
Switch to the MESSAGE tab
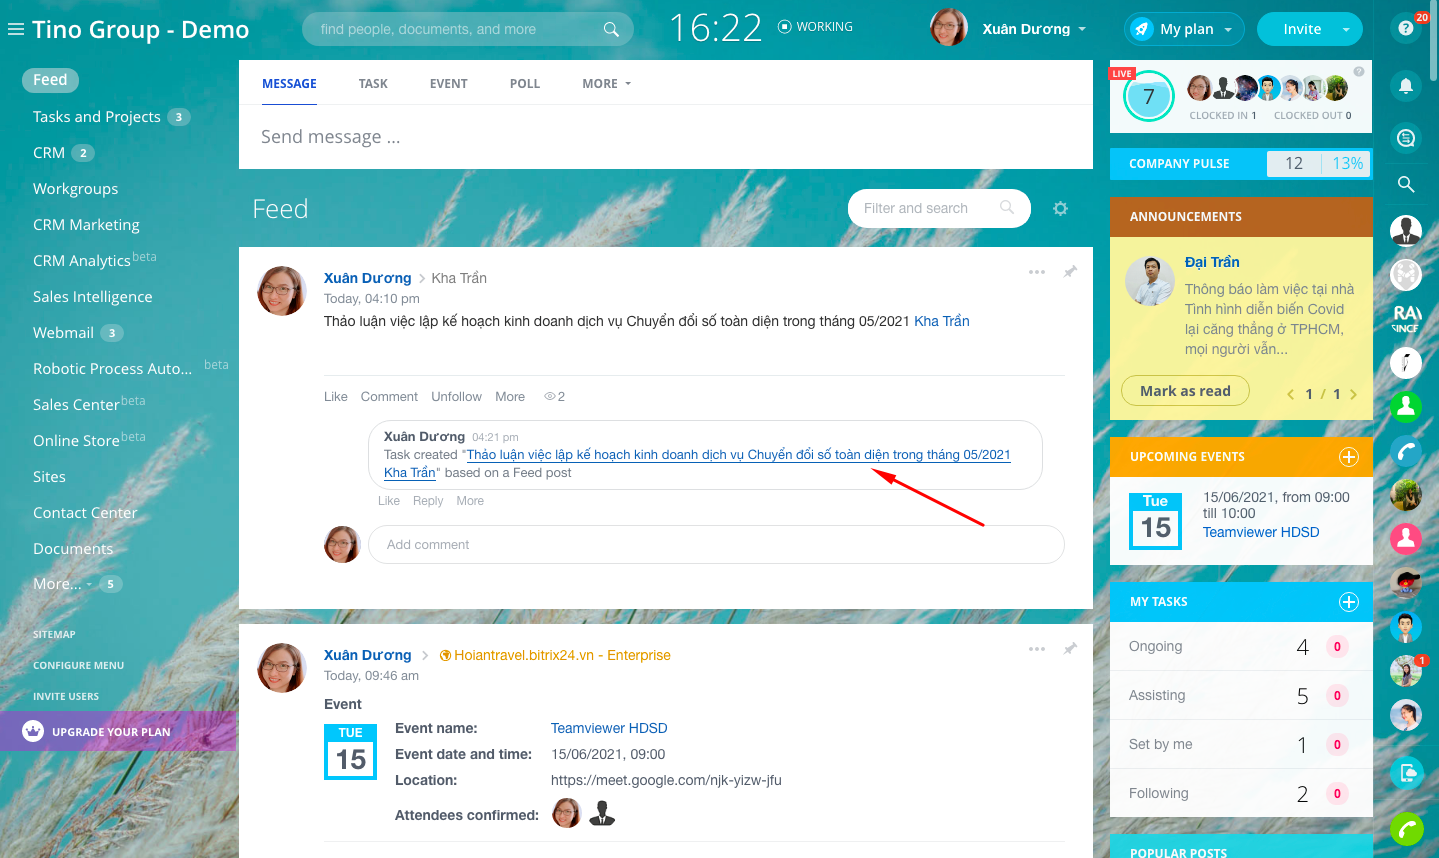[289, 84]
